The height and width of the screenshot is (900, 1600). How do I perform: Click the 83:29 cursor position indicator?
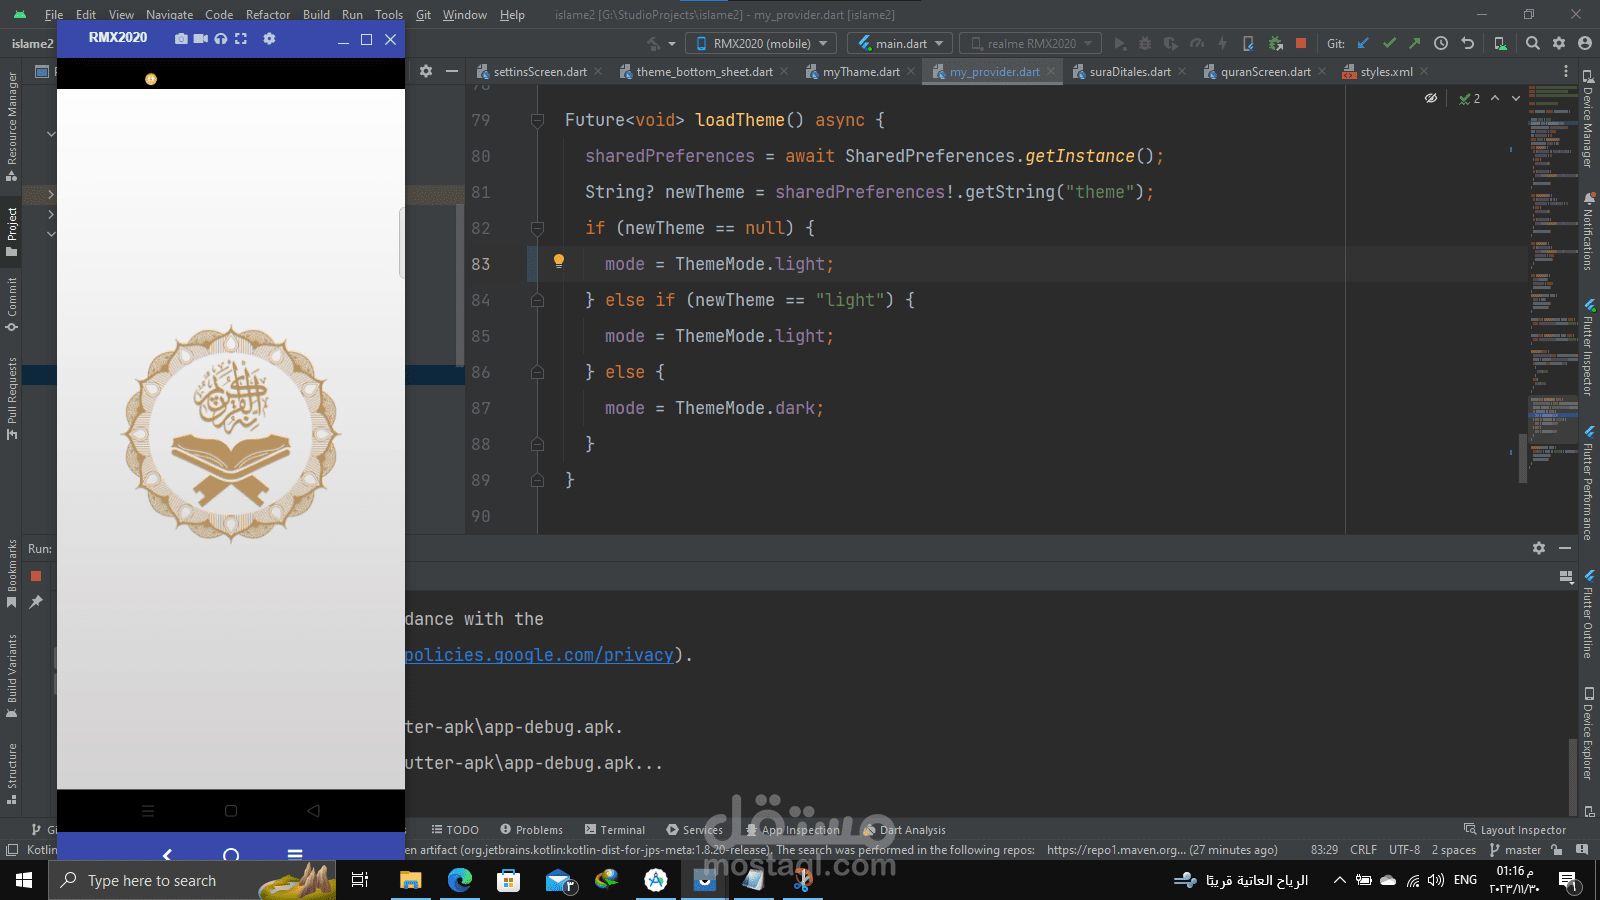coord(1324,850)
